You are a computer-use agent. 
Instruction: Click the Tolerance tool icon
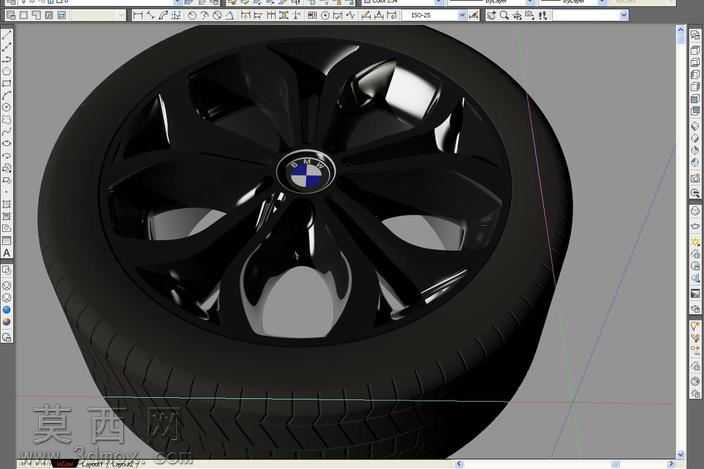pyautogui.click(x=312, y=15)
